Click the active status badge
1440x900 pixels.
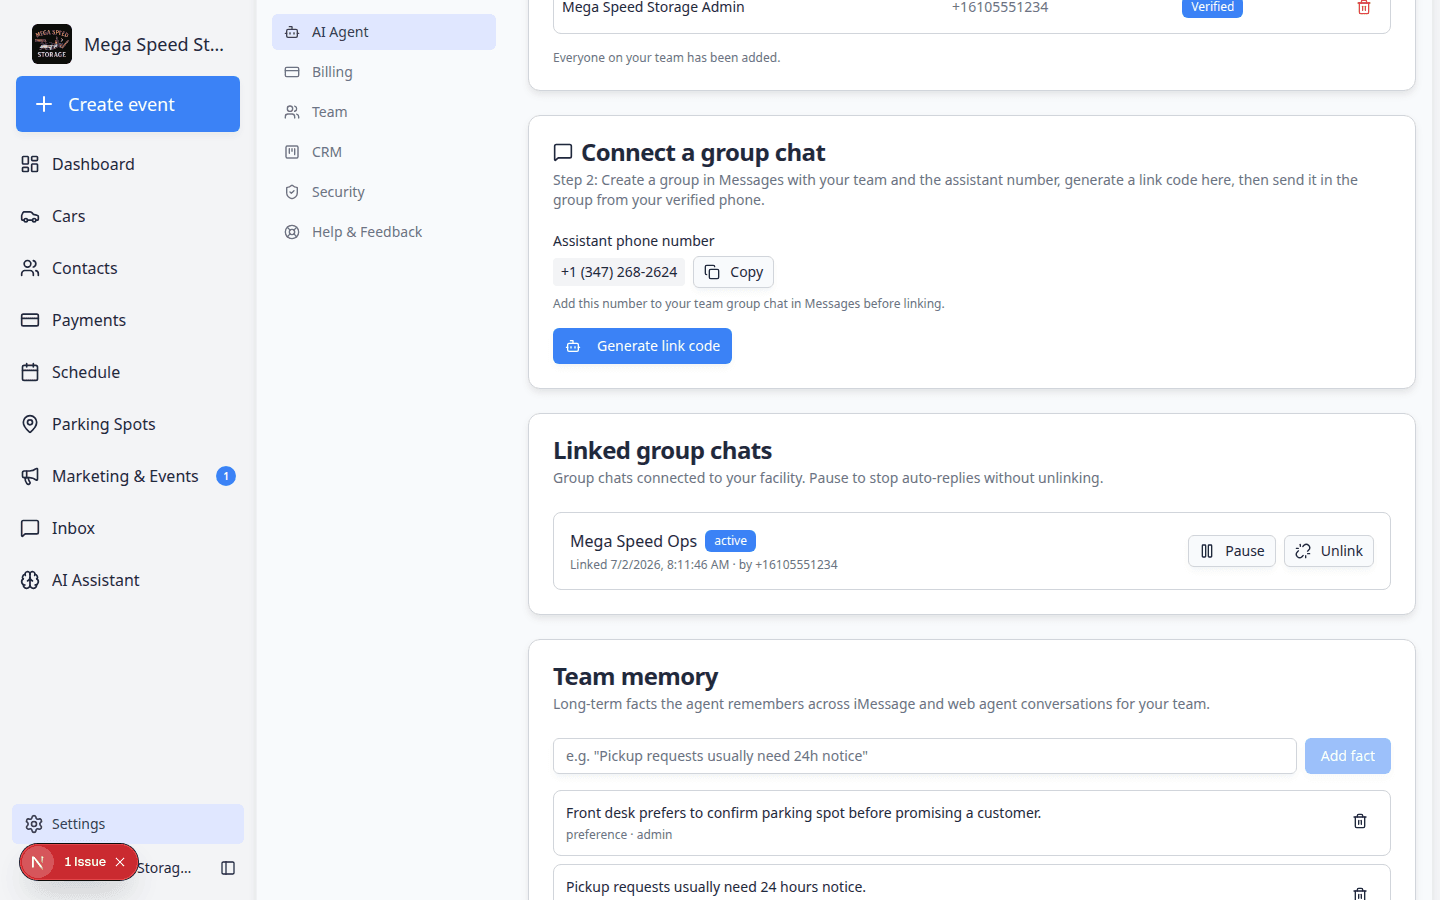click(730, 541)
